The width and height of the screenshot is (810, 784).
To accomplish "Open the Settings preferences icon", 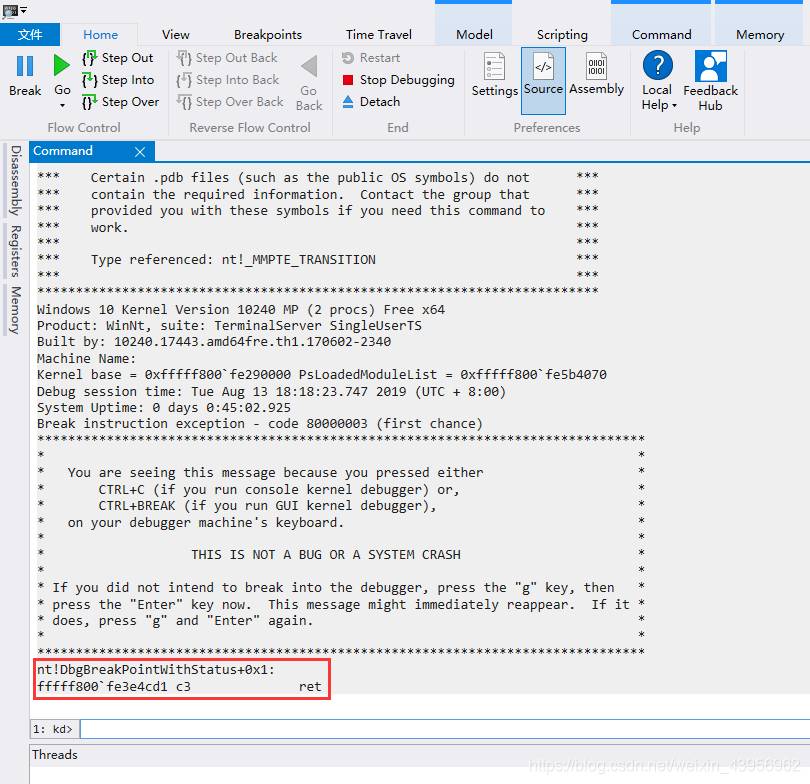I will [494, 75].
